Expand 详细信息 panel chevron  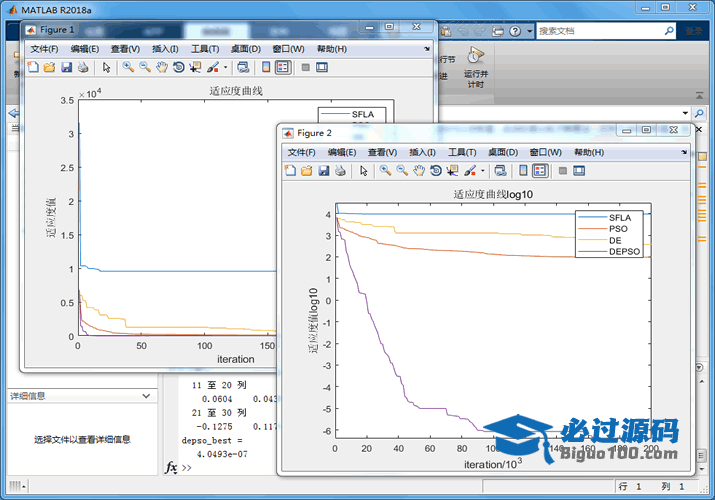tap(146, 396)
